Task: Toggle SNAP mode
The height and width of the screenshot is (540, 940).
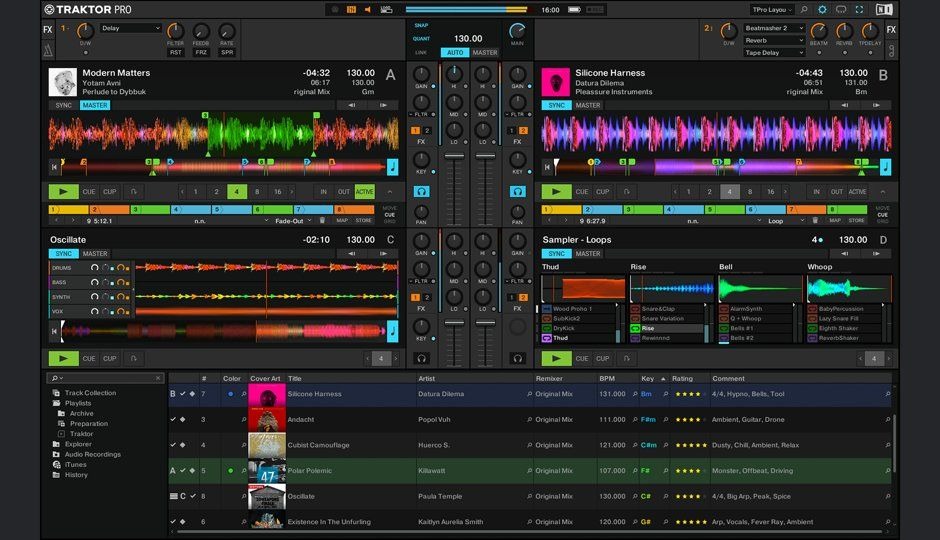Action: (x=421, y=25)
